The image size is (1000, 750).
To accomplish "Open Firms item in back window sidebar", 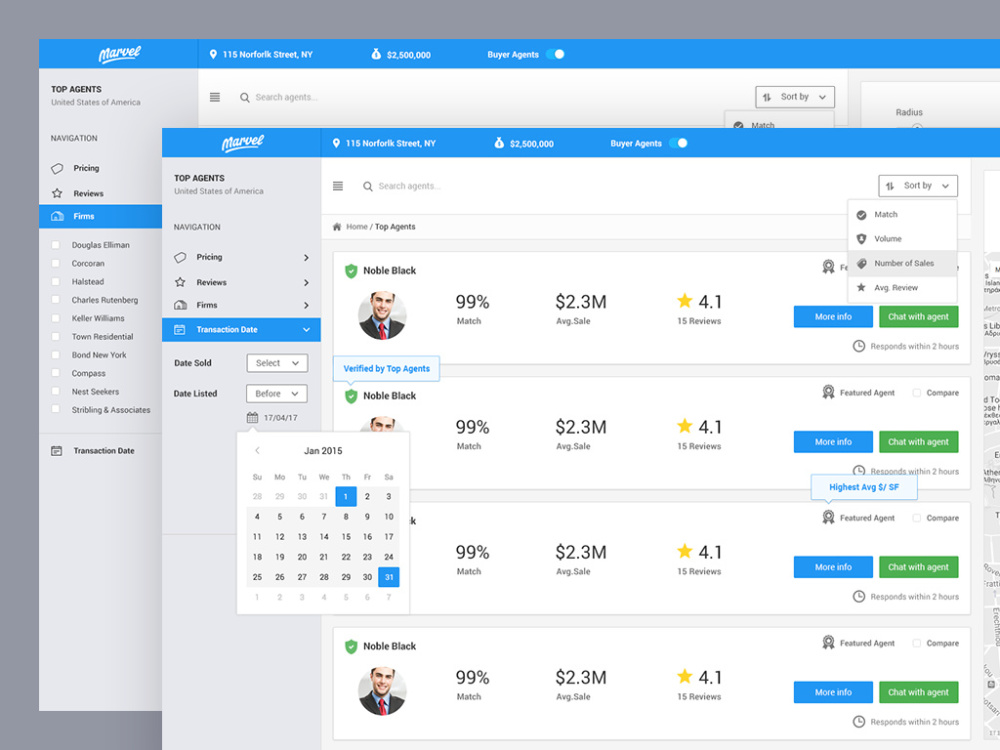I will click(x=100, y=216).
